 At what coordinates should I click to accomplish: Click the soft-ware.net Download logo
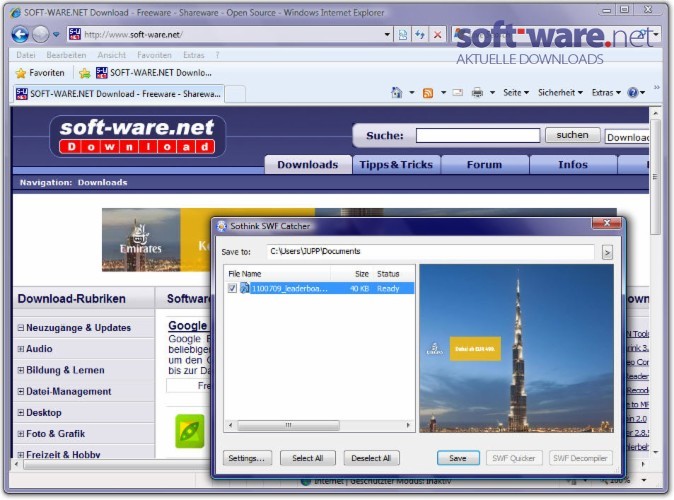pos(138,136)
